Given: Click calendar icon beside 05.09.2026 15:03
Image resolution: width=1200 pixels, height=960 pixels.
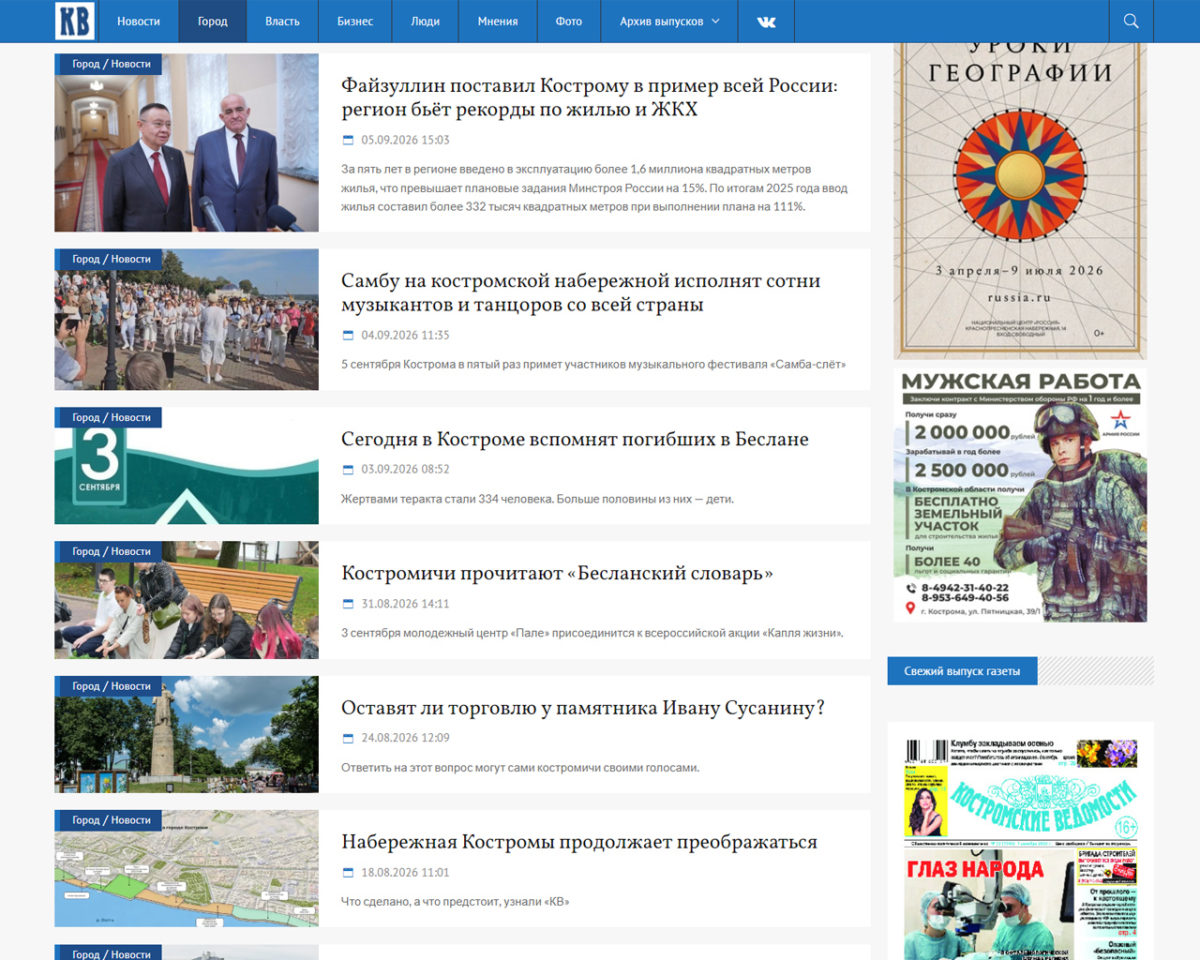Looking at the screenshot, I should [x=348, y=140].
